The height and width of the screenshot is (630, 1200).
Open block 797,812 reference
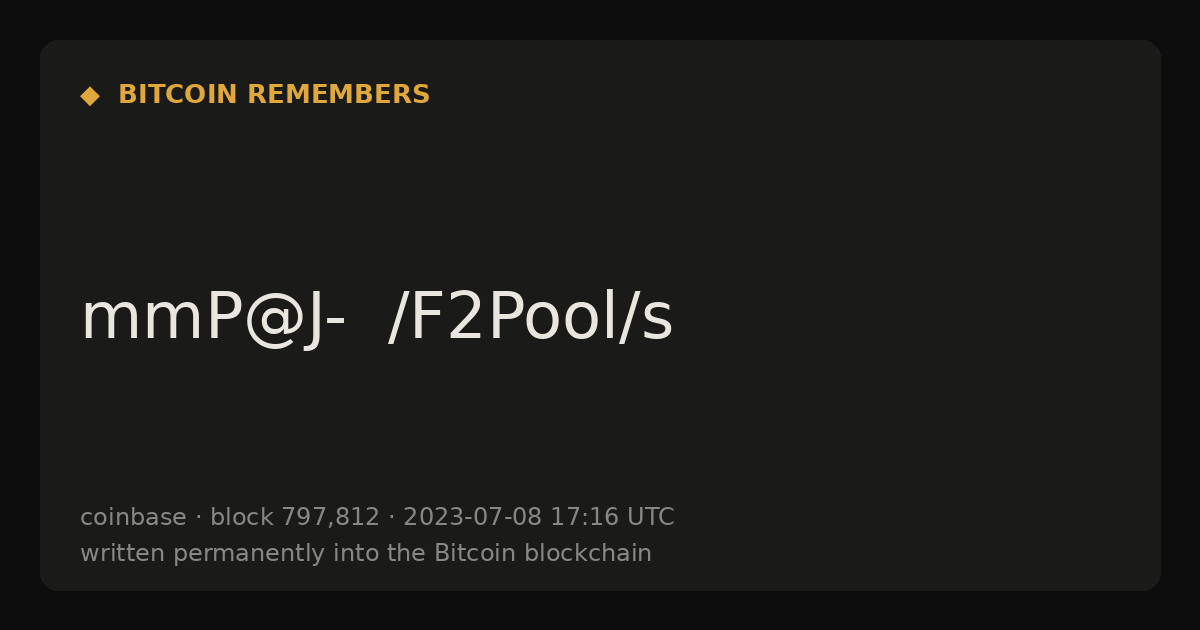pyautogui.click(x=295, y=517)
